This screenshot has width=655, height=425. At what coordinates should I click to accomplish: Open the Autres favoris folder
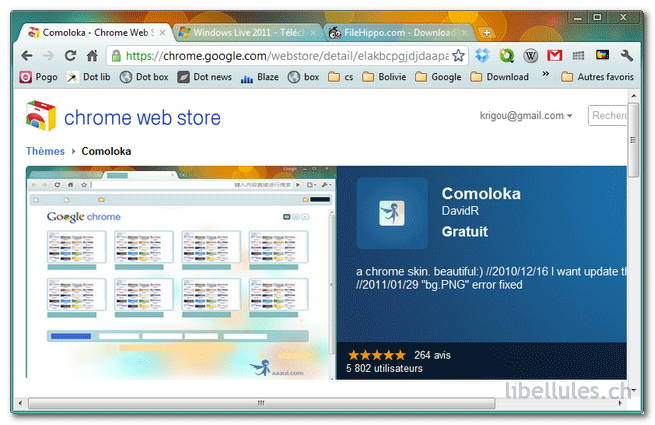coord(598,77)
